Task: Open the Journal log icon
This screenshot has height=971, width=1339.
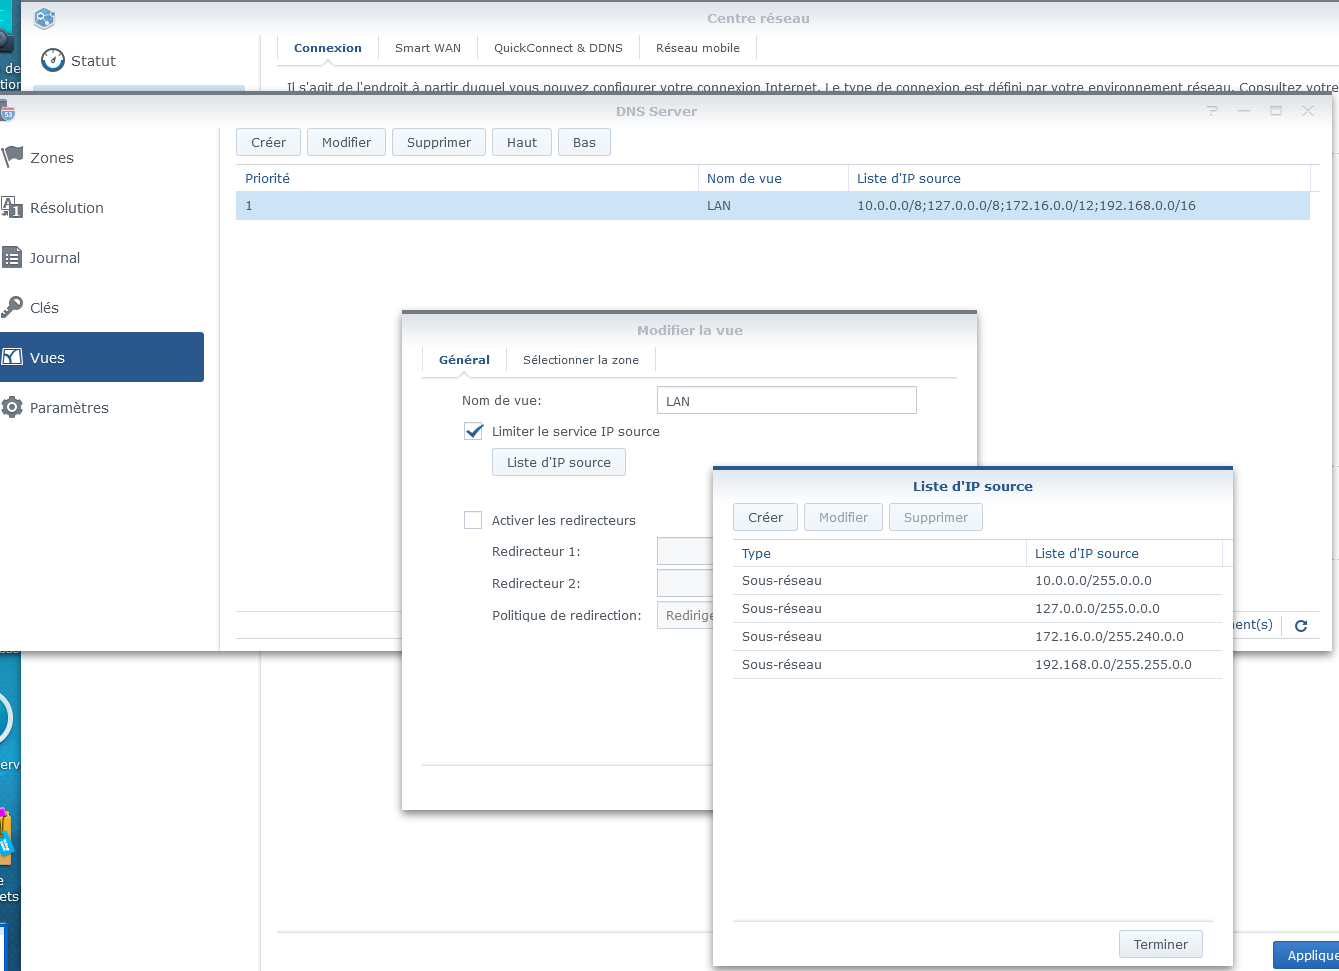Action: [x=13, y=258]
